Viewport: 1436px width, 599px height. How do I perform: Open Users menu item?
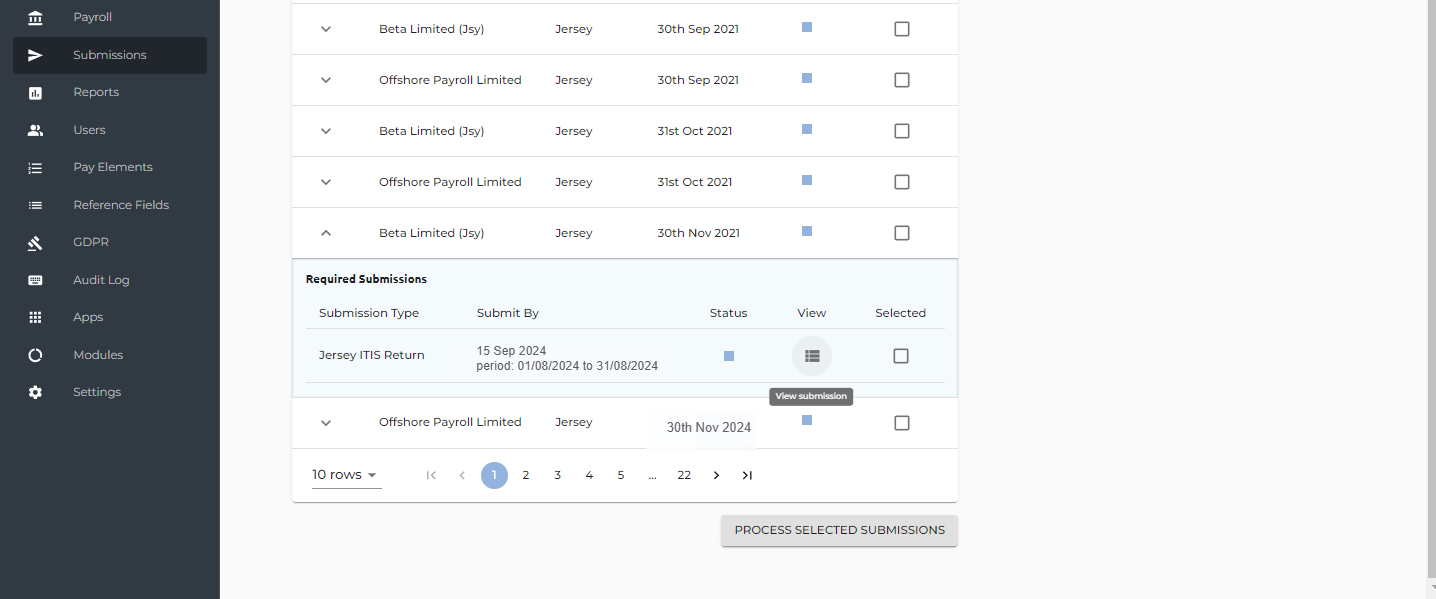point(110,130)
